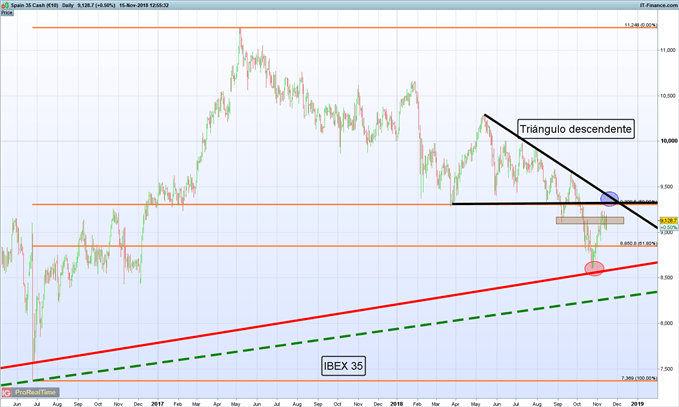The image size is (679, 407).
Task: Select the Price panel tab
Action: [x=6, y=13]
